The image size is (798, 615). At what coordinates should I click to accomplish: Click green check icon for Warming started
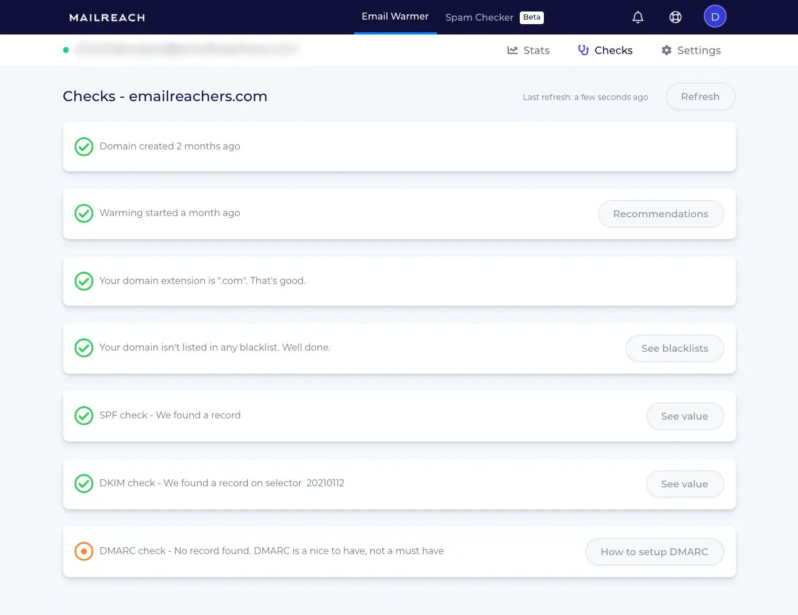84,213
